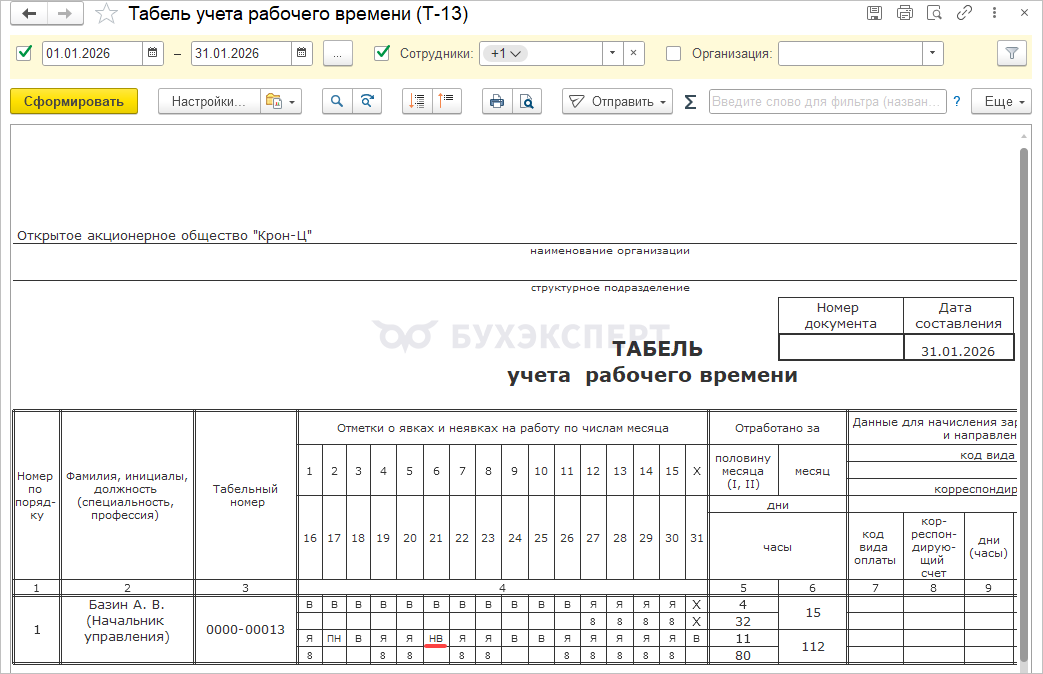
Task: Open the Отправить dropdown menu
Action: [617, 101]
